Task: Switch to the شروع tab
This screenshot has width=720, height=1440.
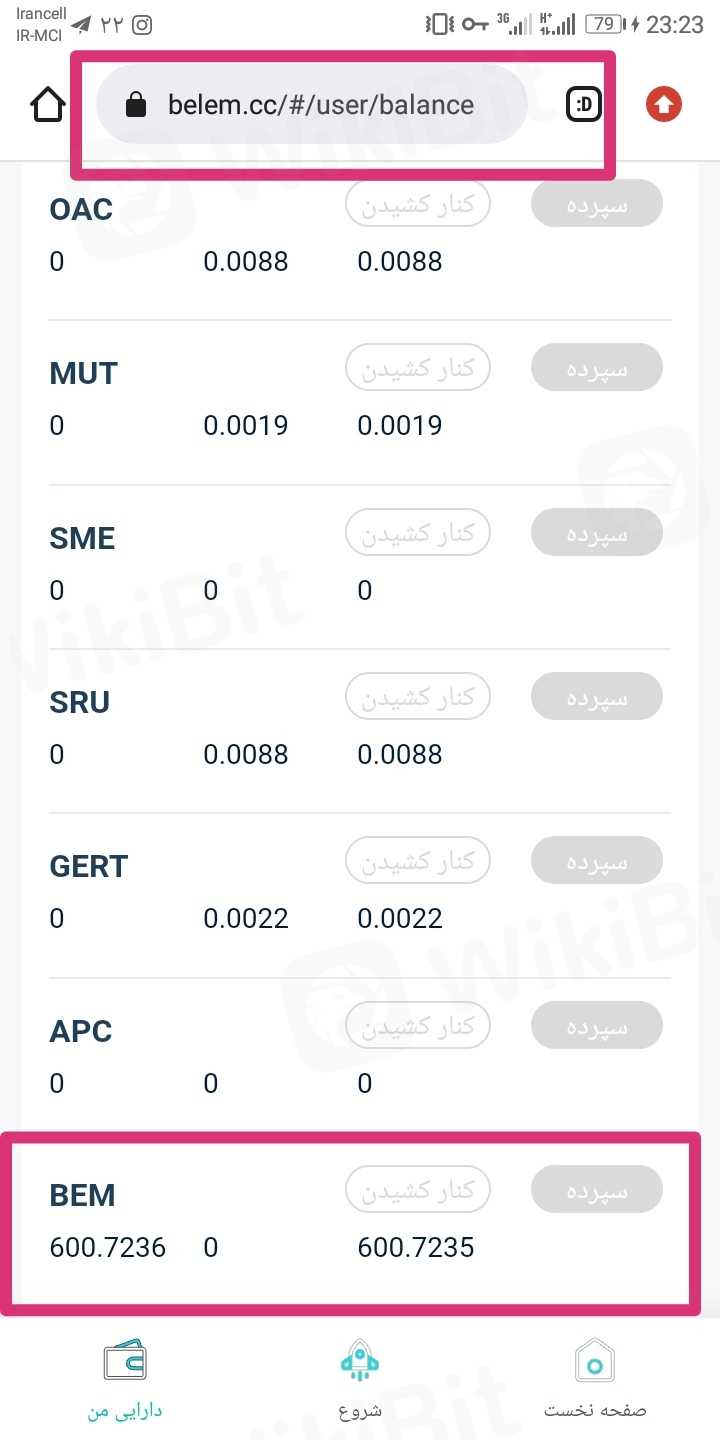Action: click(360, 1410)
